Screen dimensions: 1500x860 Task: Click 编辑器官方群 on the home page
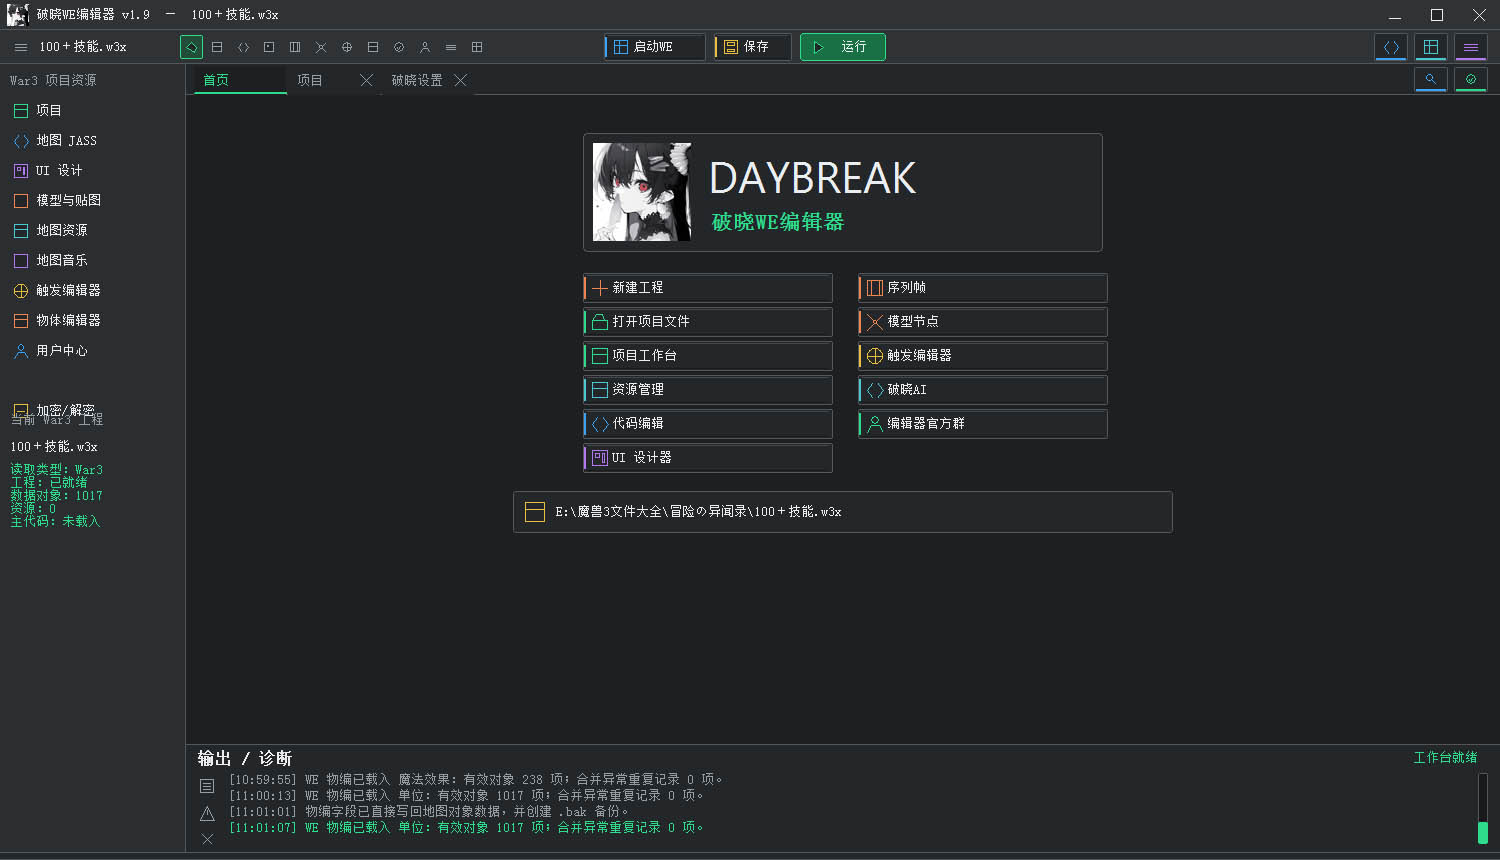(x=983, y=424)
